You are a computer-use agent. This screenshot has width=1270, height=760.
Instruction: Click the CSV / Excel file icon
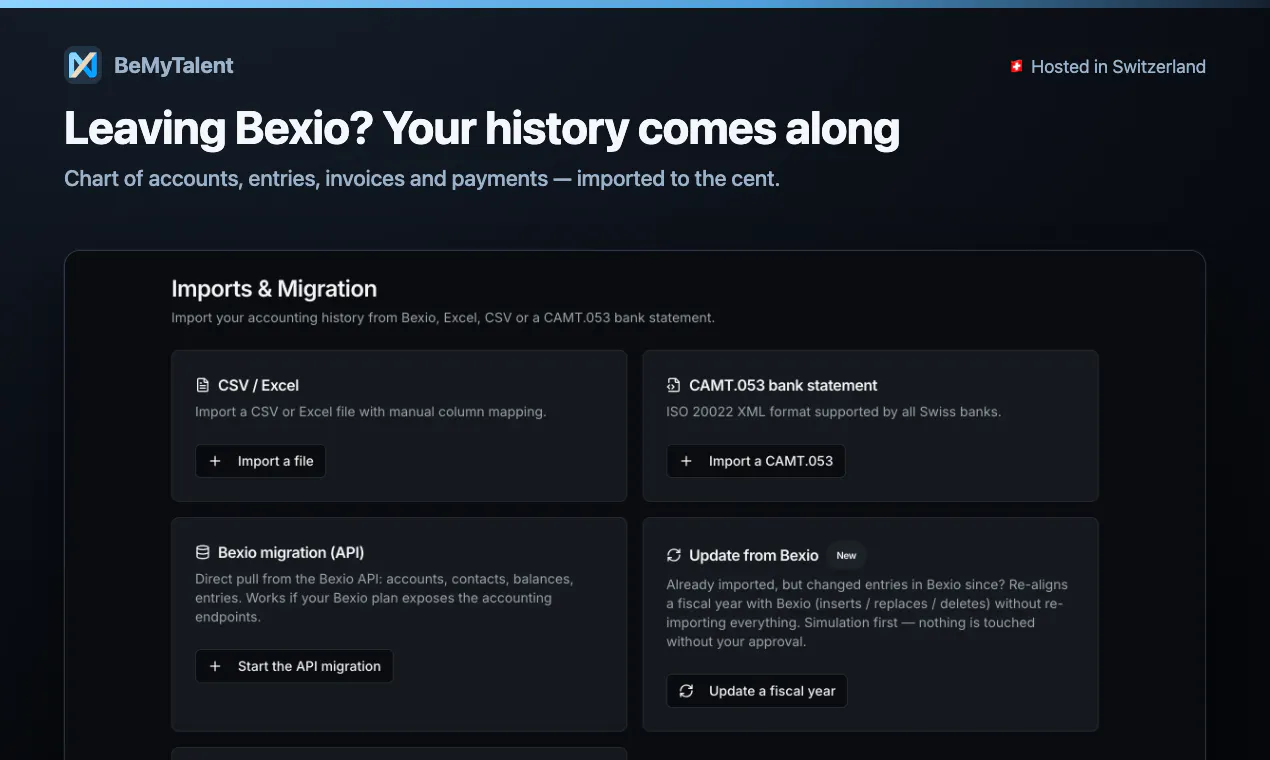tap(203, 385)
